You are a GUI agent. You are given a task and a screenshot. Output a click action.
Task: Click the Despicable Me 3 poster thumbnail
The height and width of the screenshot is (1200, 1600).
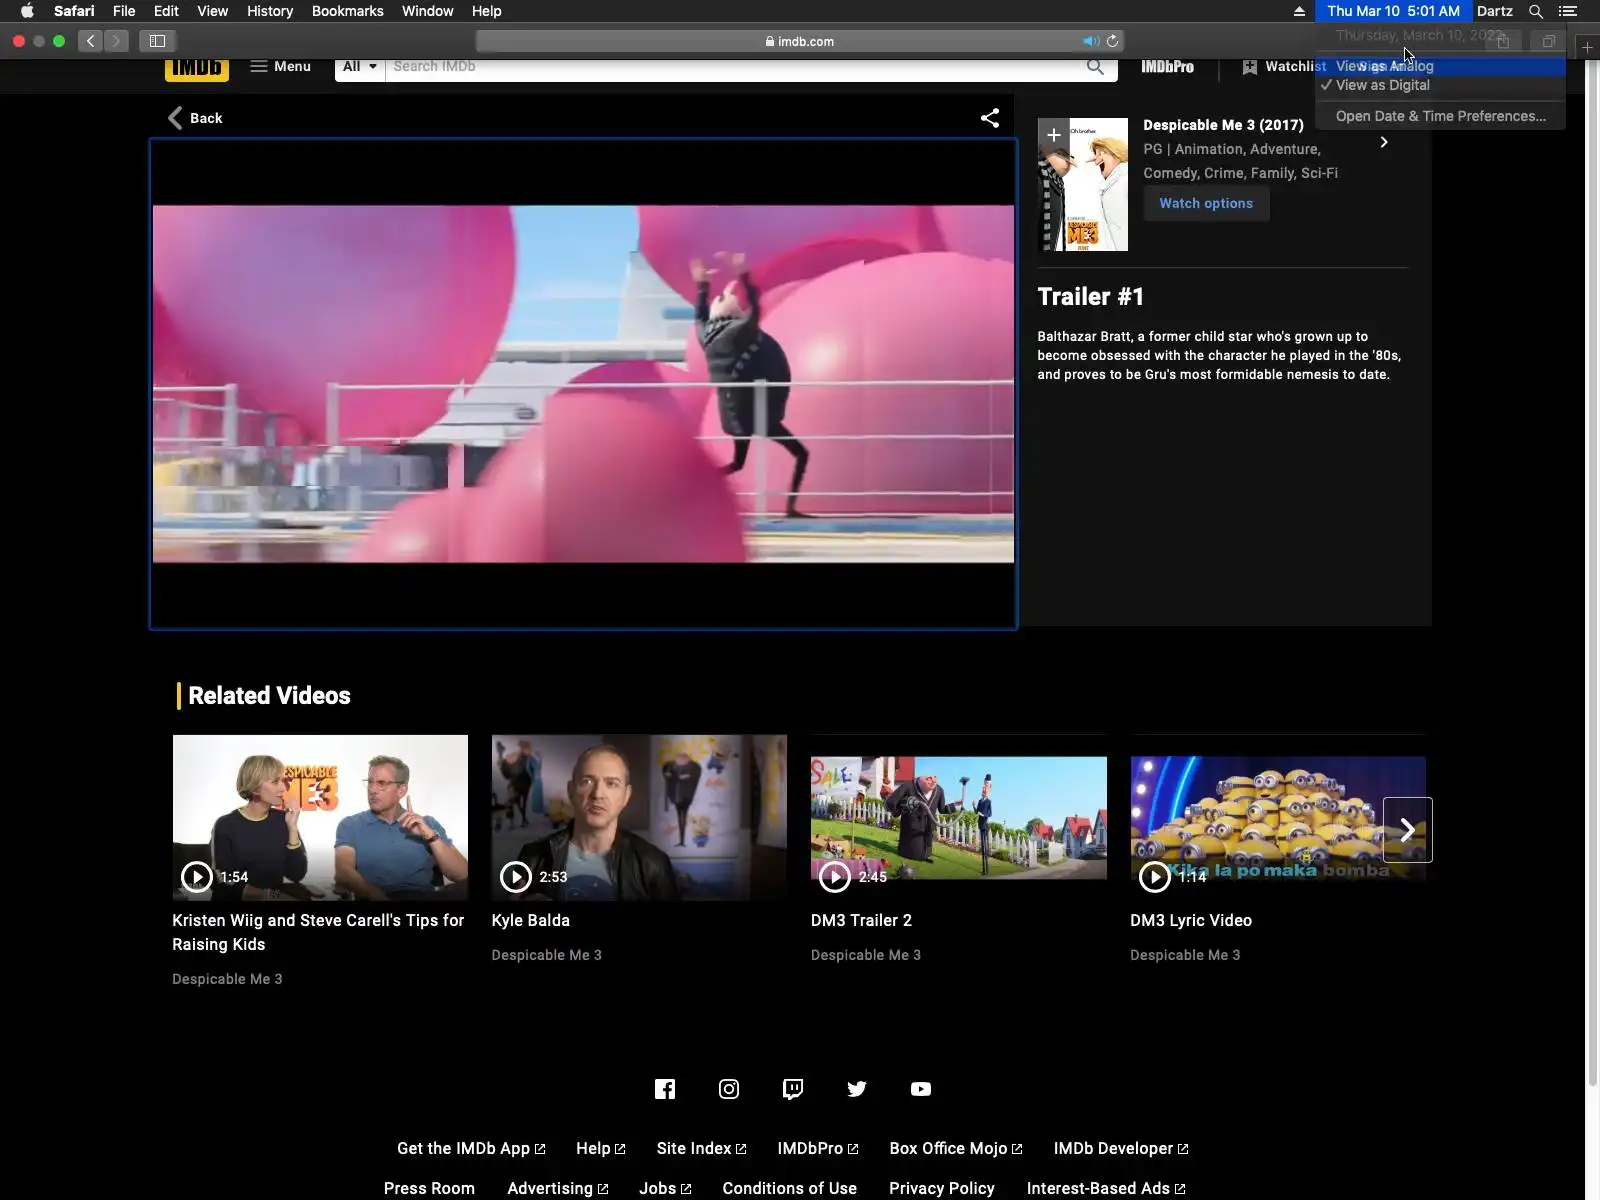click(x=1083, y=185)
